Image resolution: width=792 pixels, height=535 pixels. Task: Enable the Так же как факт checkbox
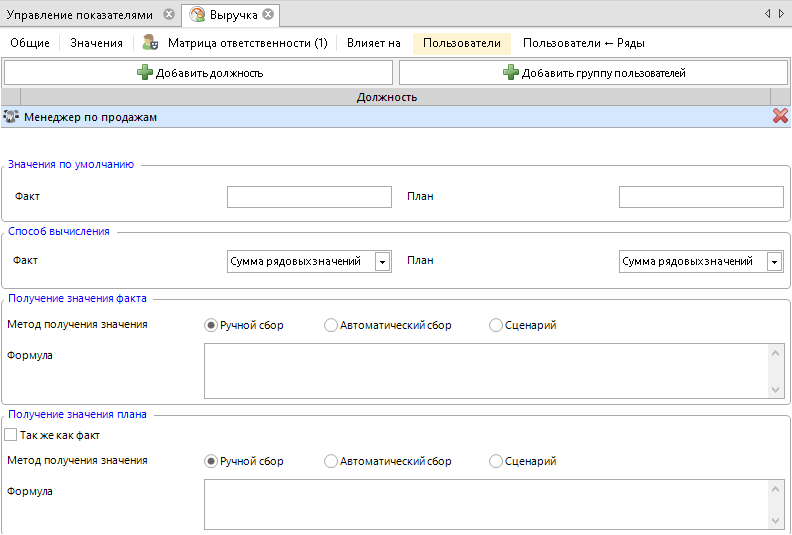point(11,435)
